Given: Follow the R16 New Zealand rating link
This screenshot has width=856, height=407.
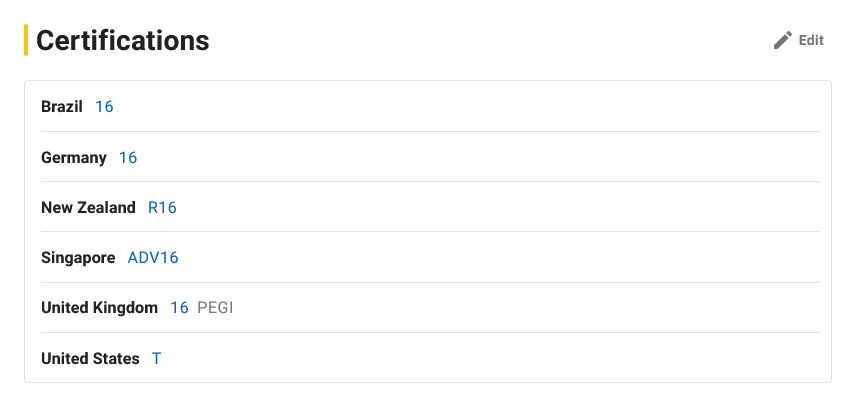Looking at the screenshot, I should point(162,208).
